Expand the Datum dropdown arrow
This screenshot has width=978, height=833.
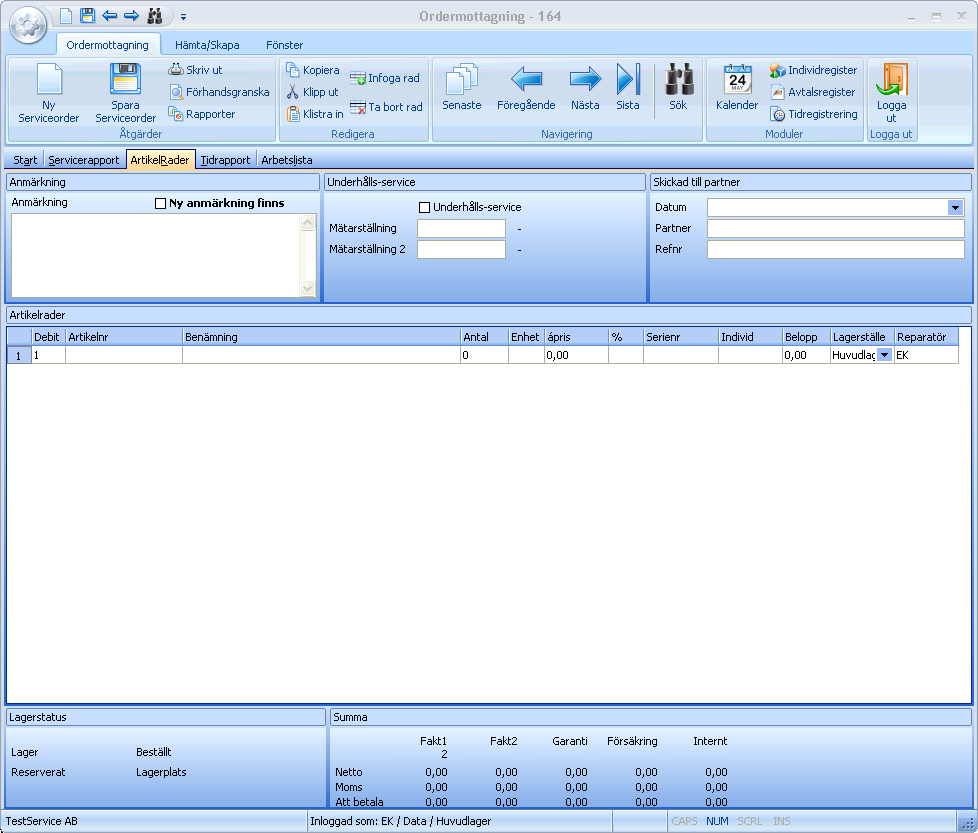(955, 208)
